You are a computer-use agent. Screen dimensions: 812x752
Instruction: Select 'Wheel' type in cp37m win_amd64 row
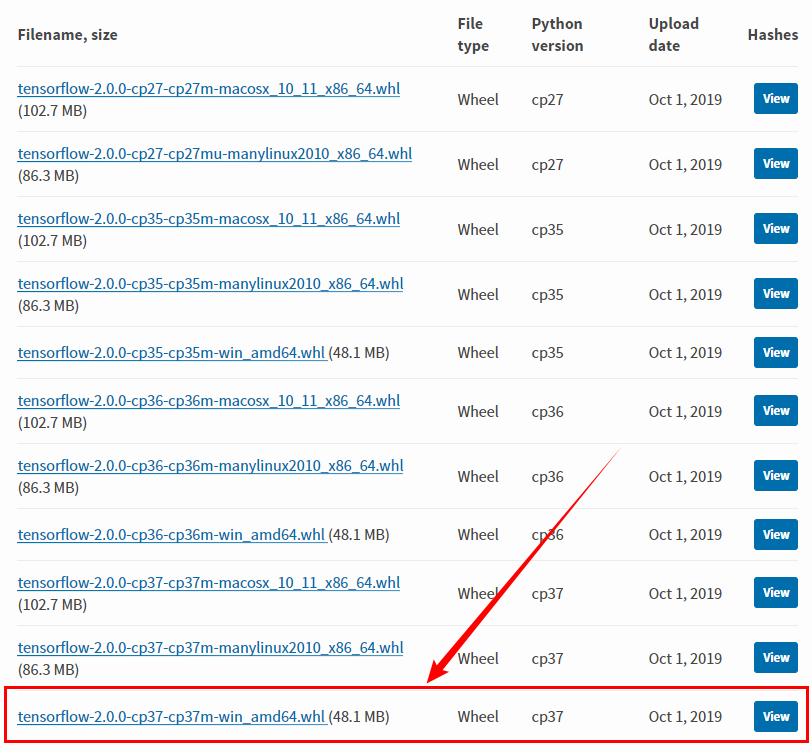point(478,717)
